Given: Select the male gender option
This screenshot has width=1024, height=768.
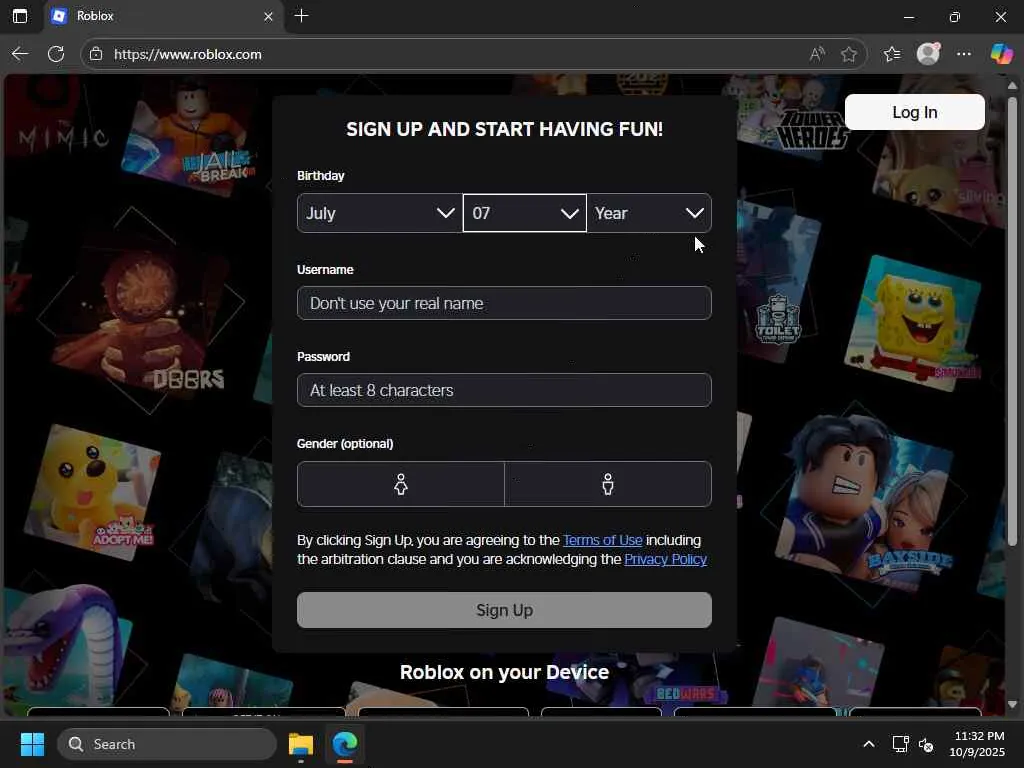Looking at the screenshot, I should [608, 484].
